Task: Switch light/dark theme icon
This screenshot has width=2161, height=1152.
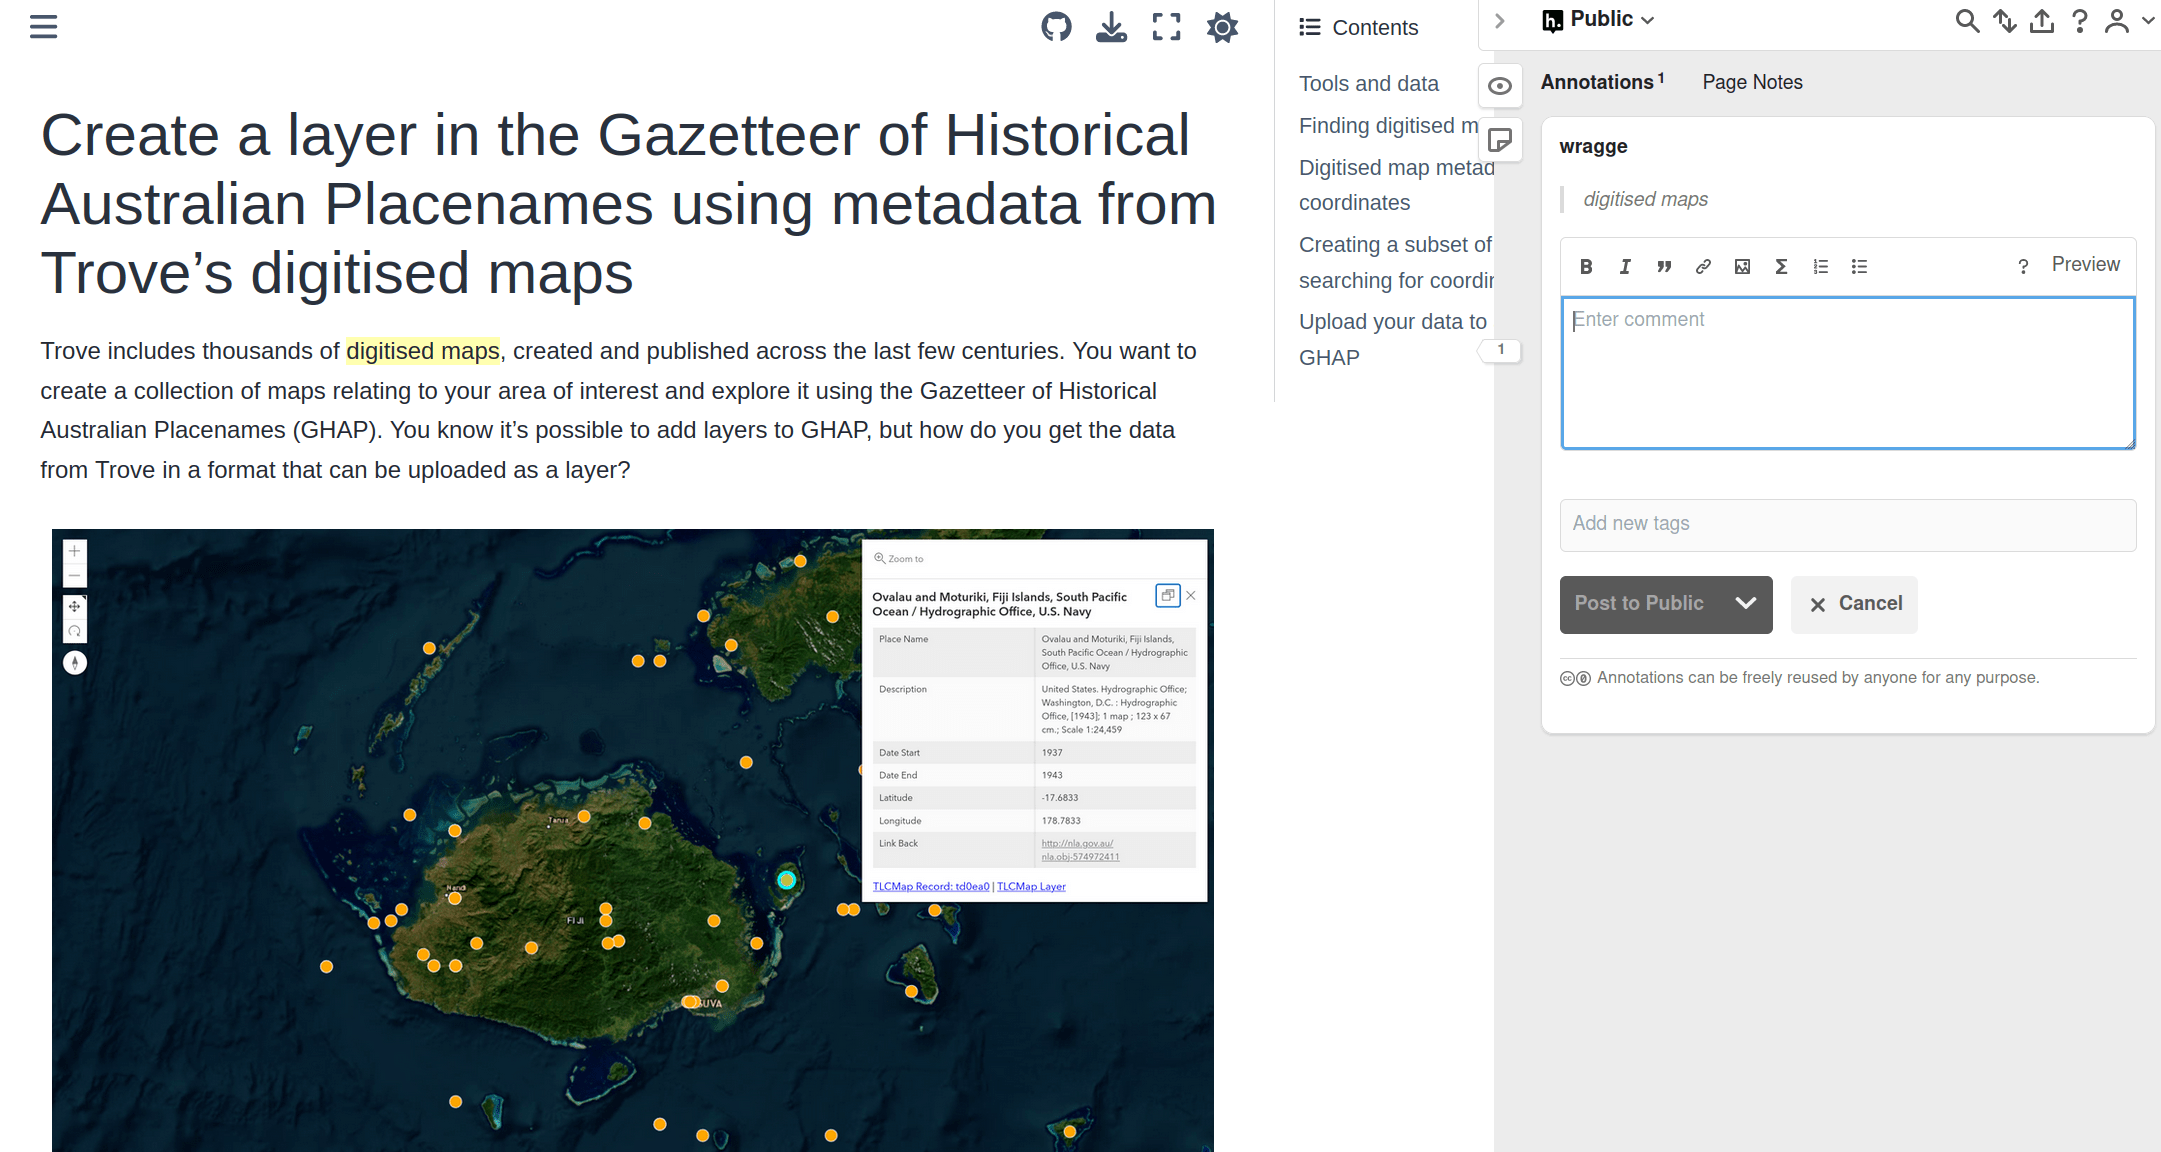Action: click(1222, 27)
